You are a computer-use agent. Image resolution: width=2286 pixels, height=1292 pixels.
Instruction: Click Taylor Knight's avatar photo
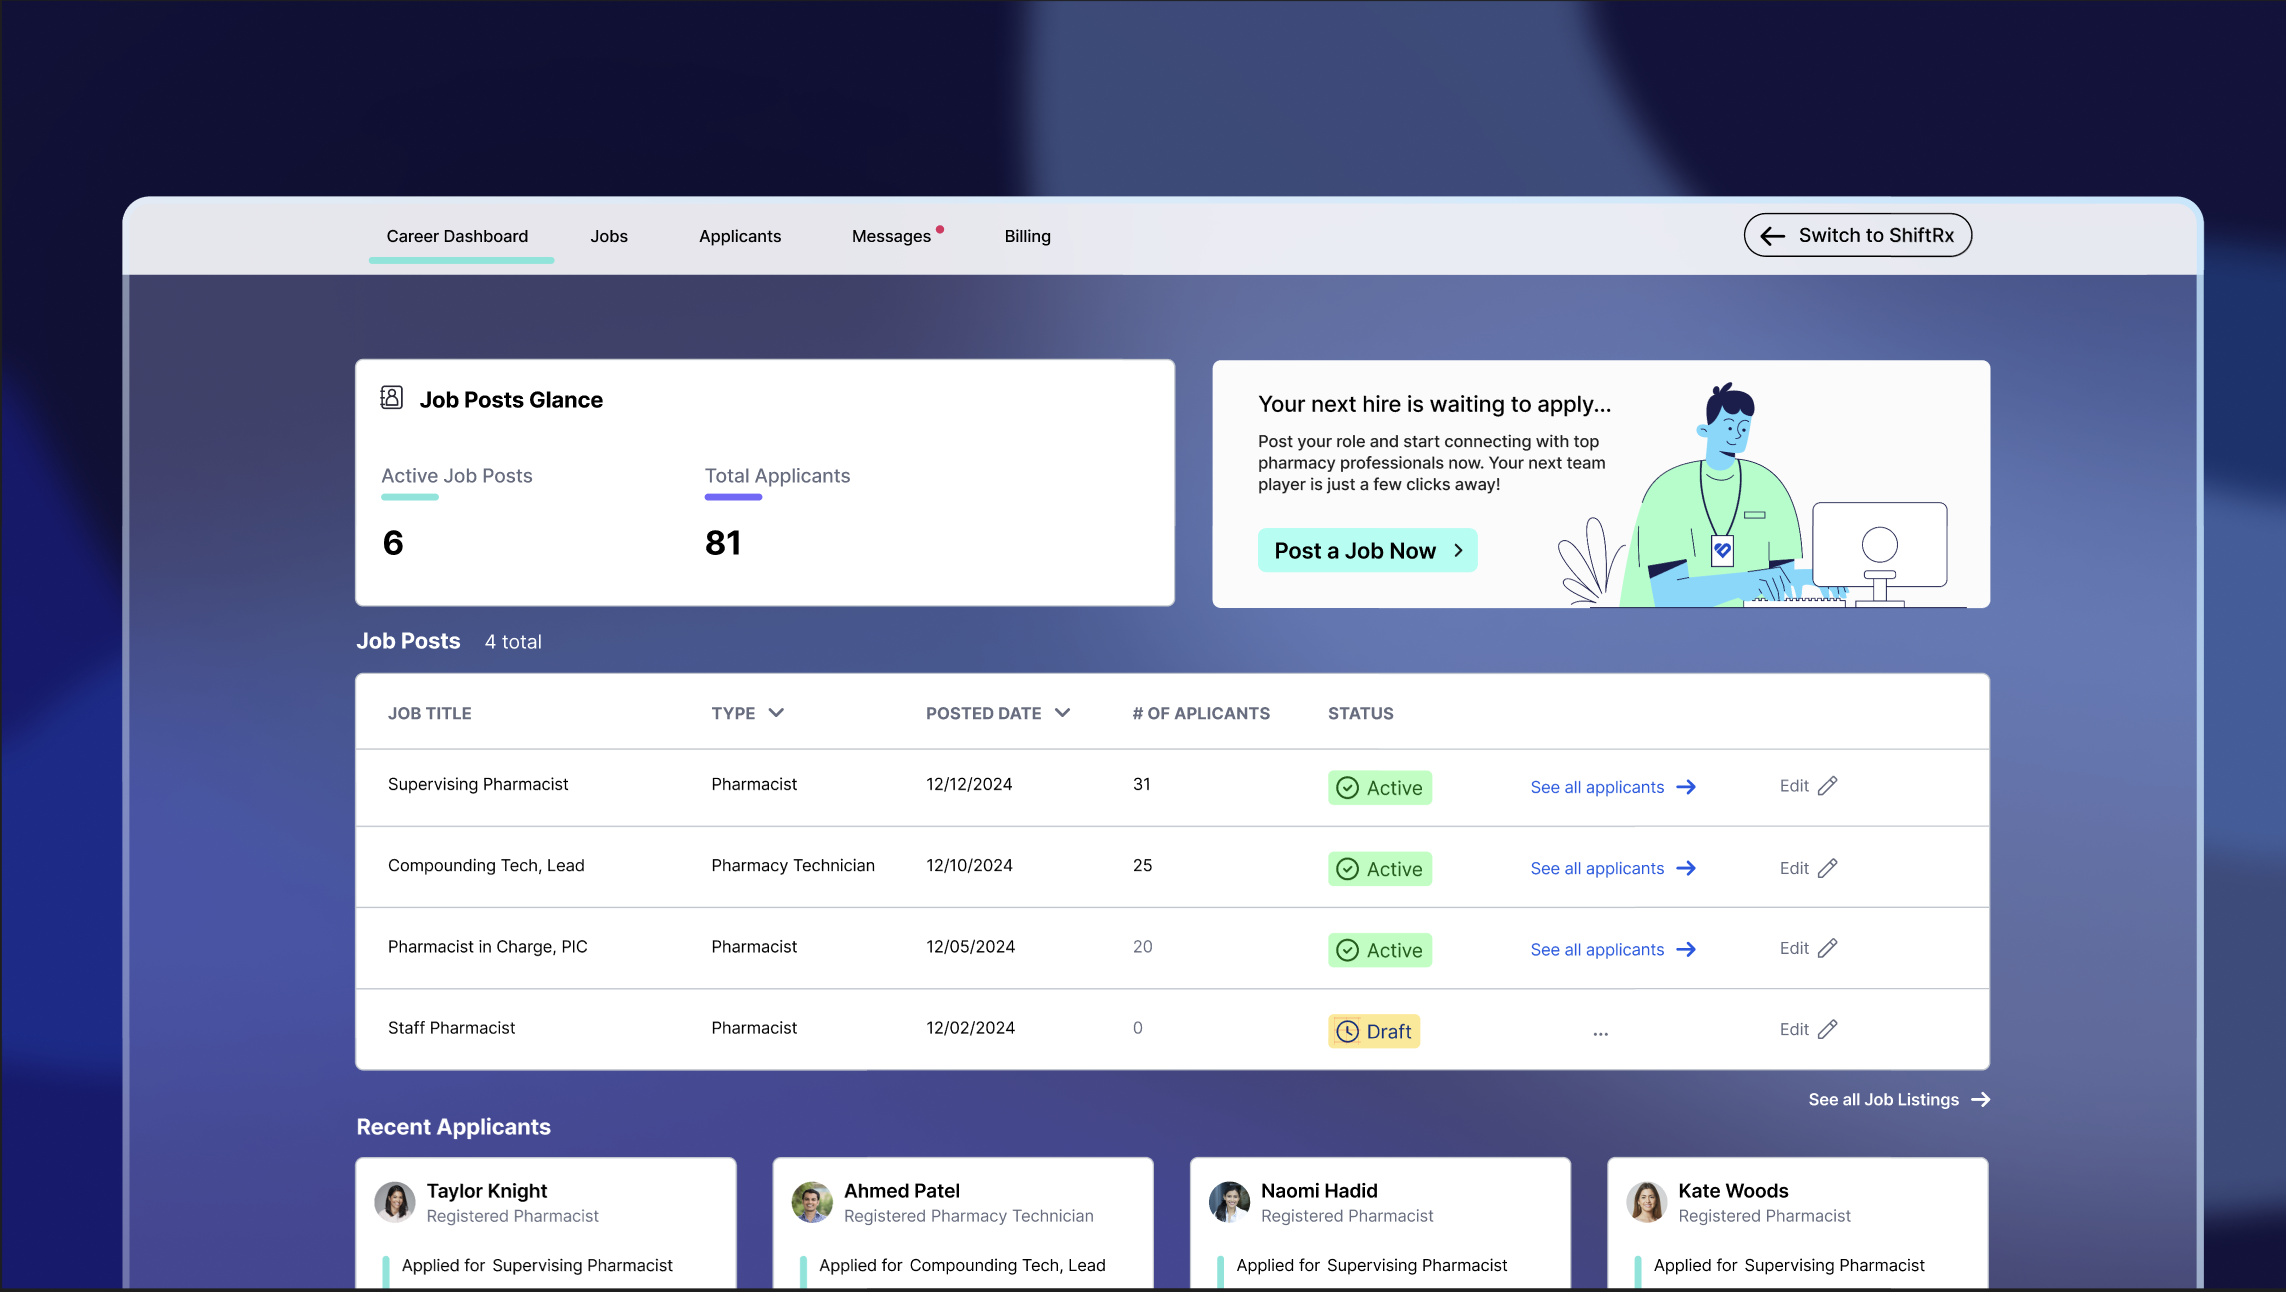395,1202
